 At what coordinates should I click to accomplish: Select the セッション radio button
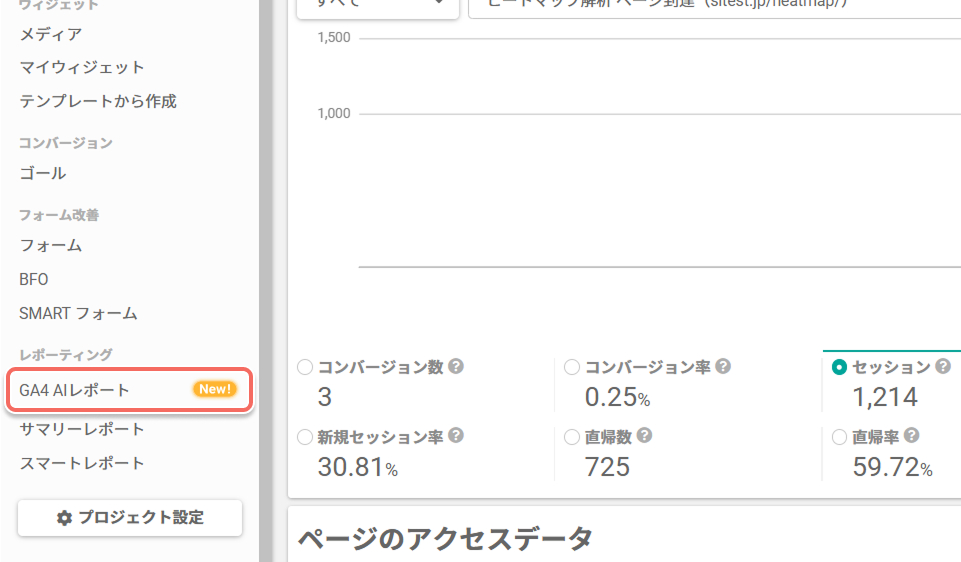839,367
